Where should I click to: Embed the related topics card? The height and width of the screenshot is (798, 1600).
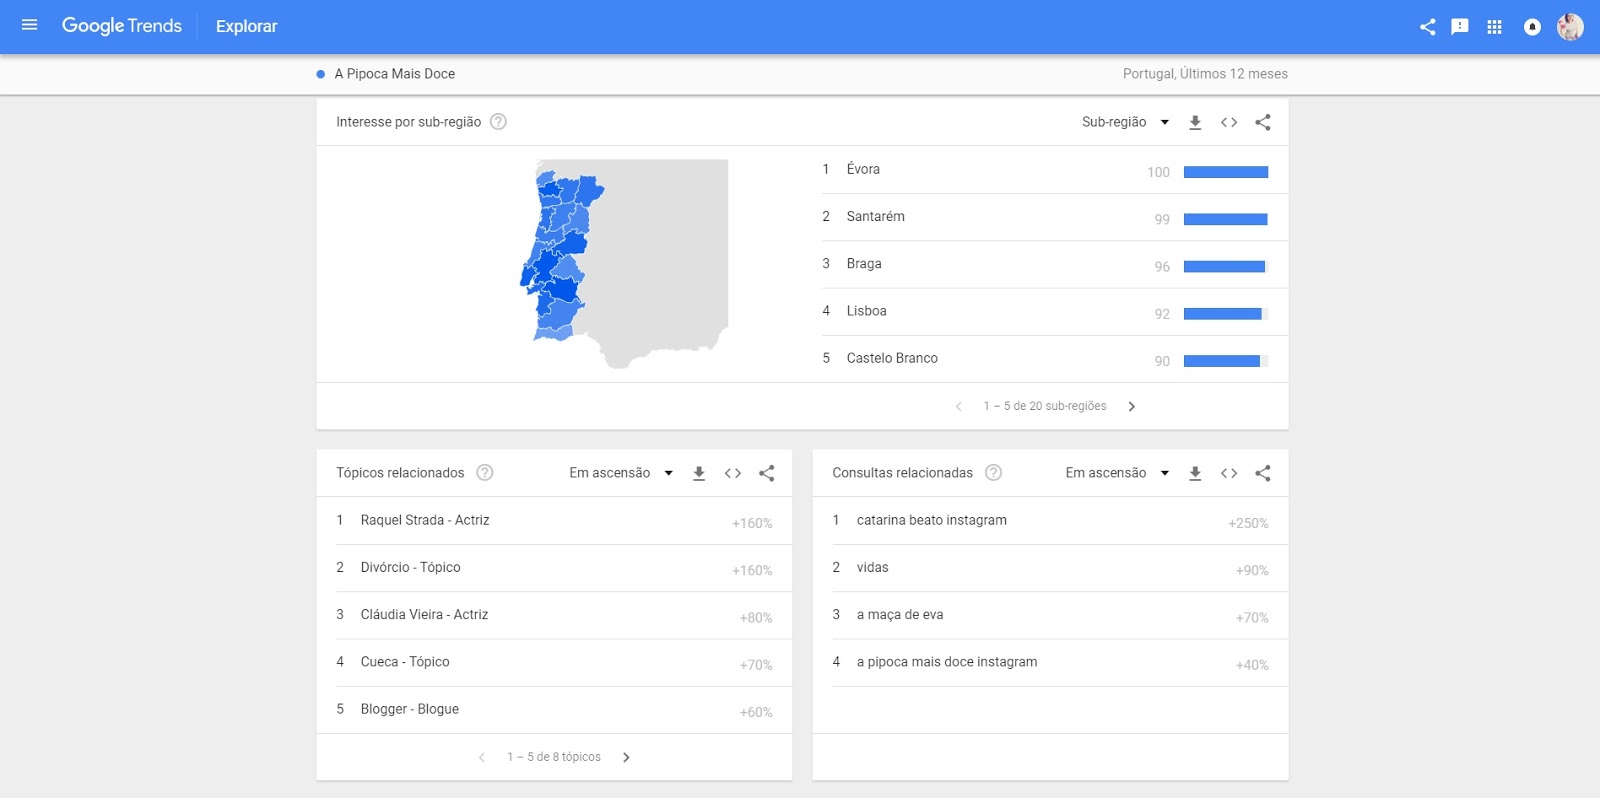[x=733, y=473]
